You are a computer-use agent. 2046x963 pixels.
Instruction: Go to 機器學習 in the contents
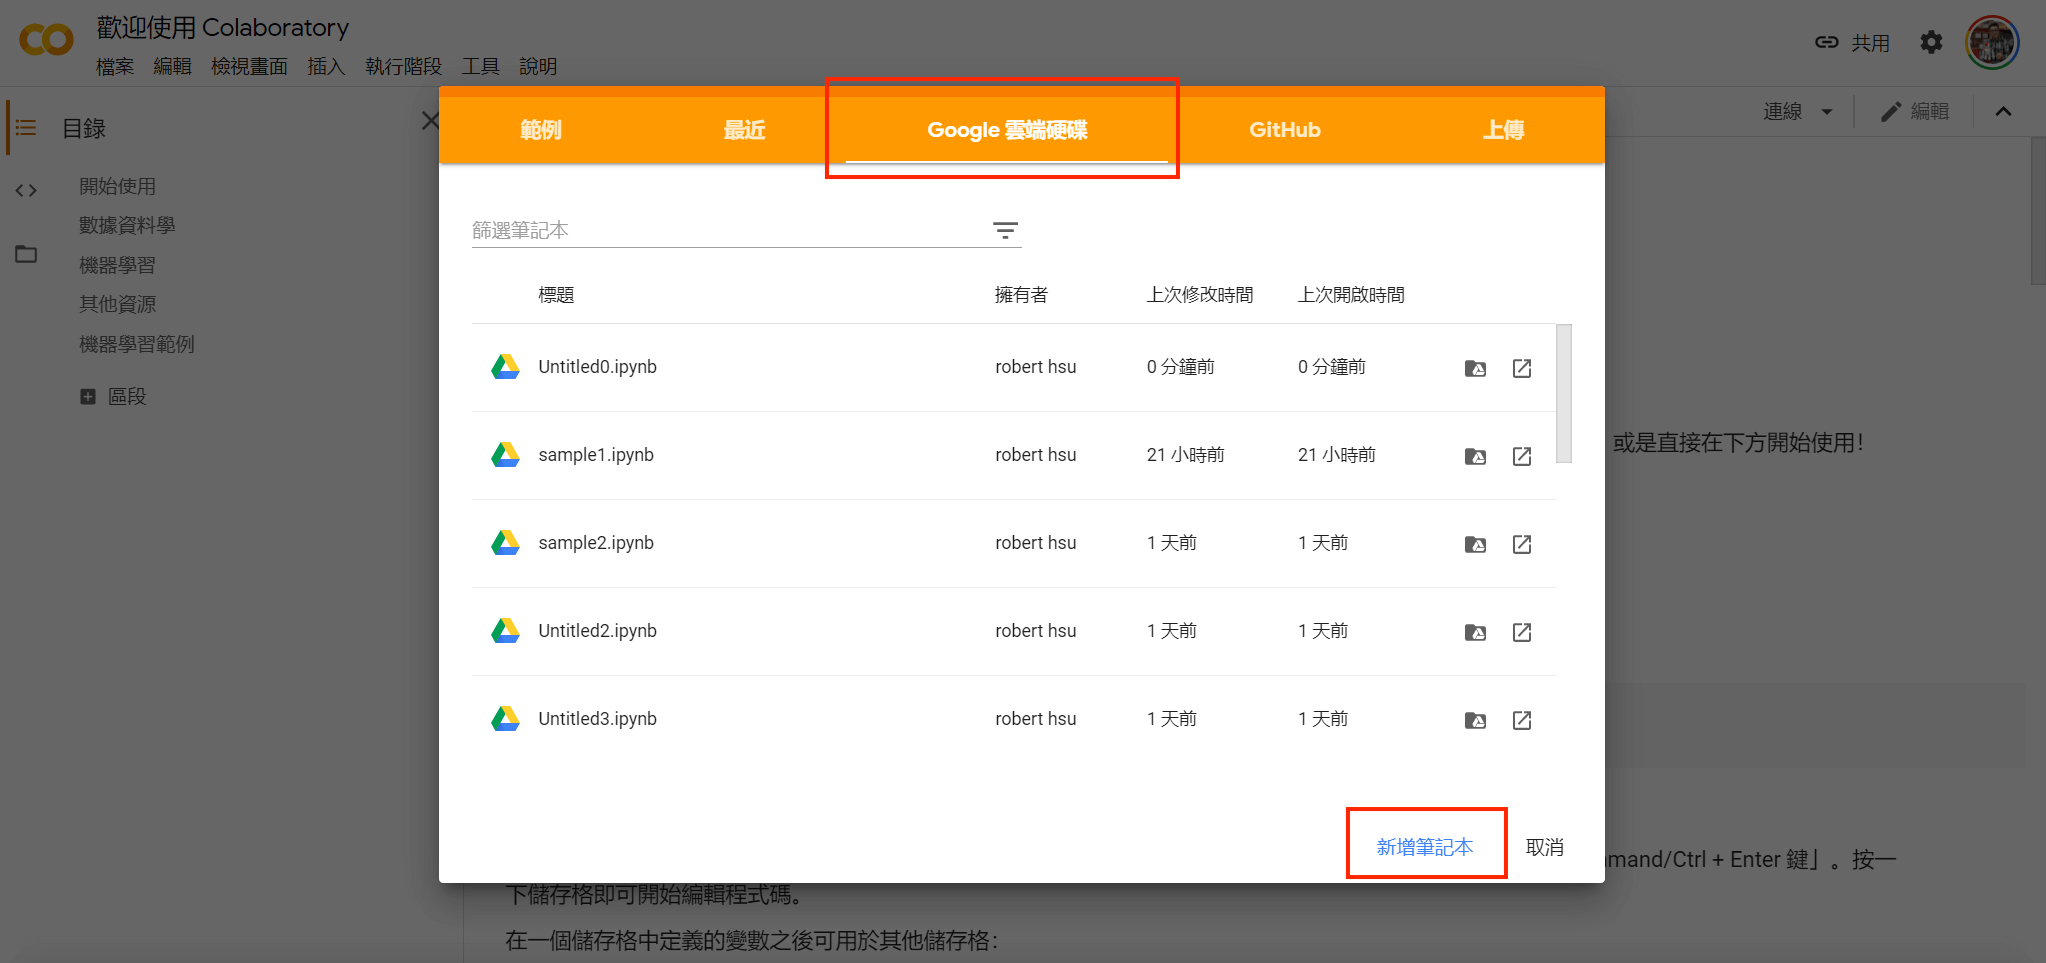pos(118,265)
